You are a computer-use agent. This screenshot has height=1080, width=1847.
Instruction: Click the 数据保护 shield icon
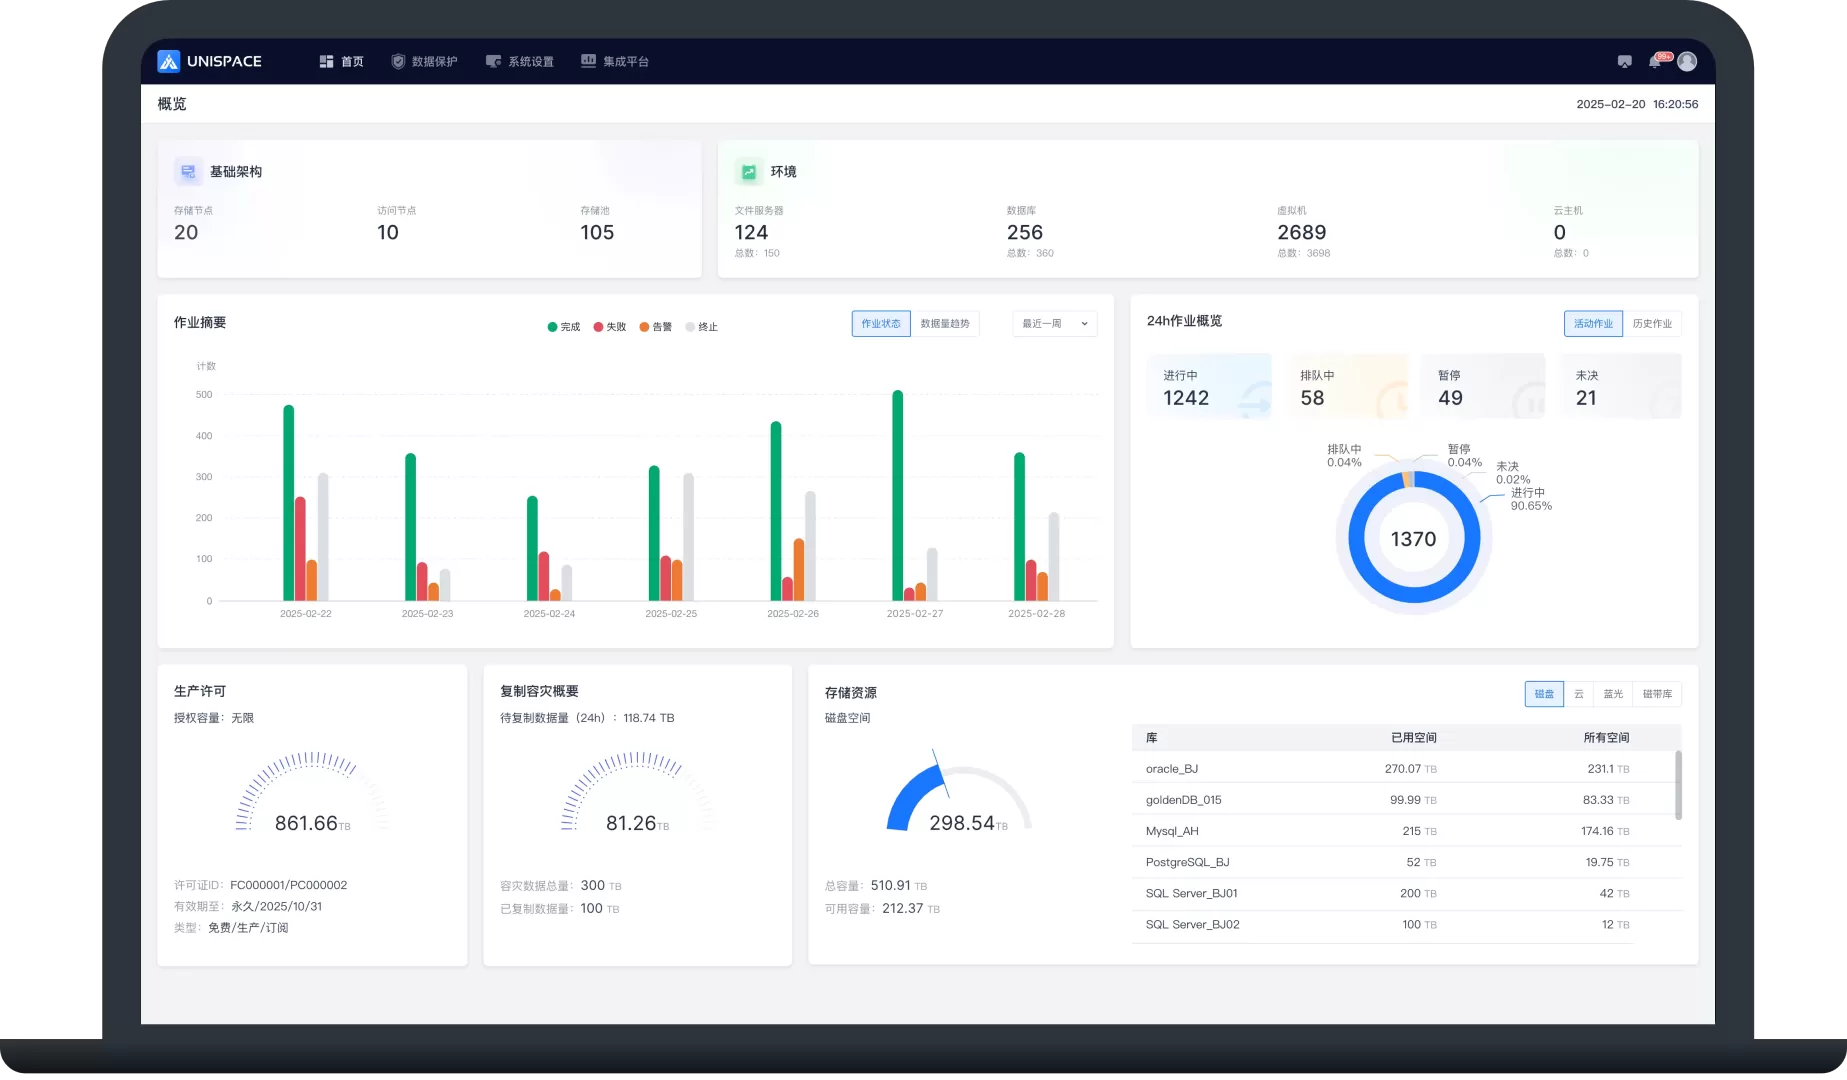click(398, 62)
